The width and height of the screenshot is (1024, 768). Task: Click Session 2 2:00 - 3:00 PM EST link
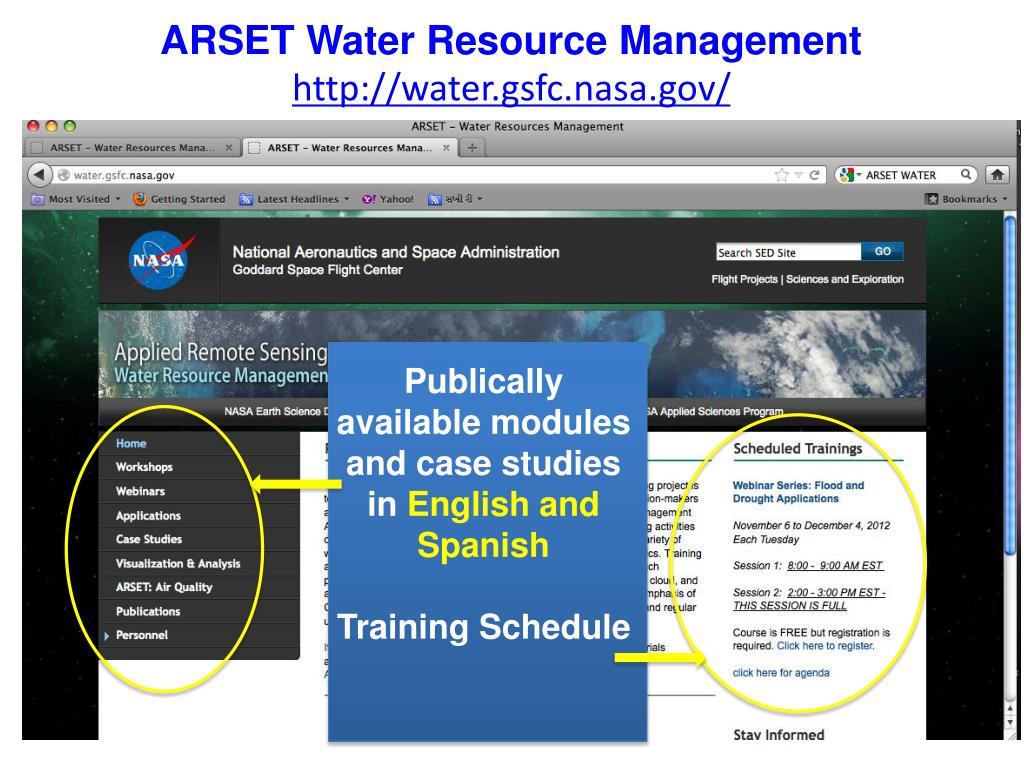coord(809,599)
